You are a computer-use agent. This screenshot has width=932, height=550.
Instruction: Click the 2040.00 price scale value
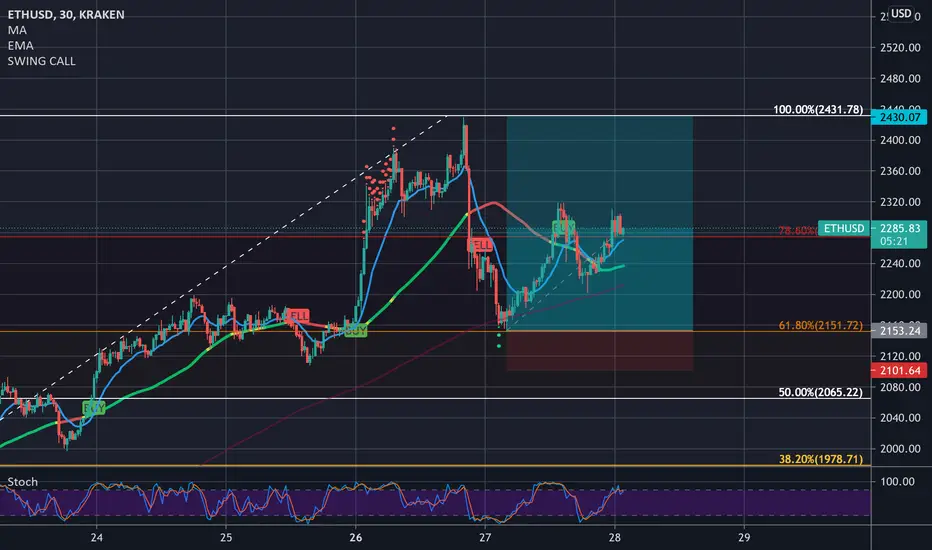tap(900, 418)
